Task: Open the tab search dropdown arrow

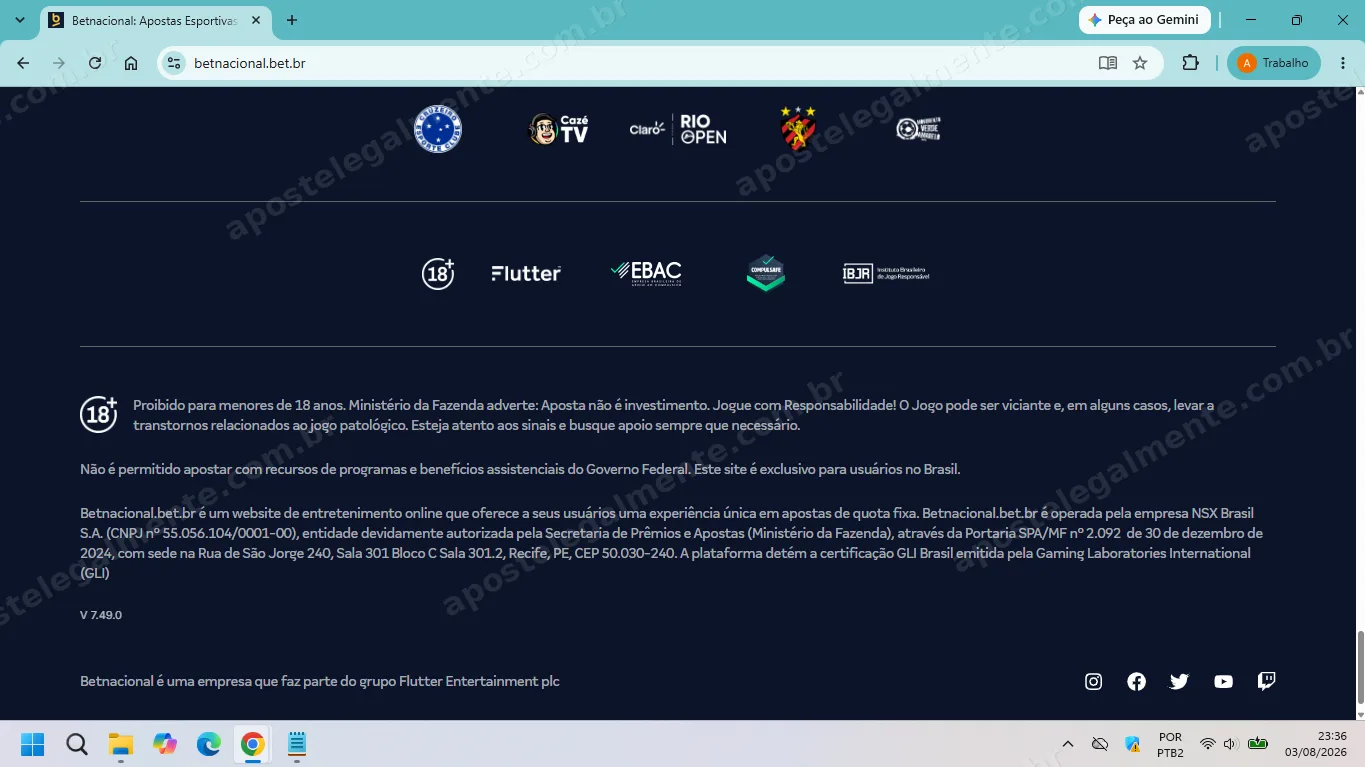Action: 20,20
